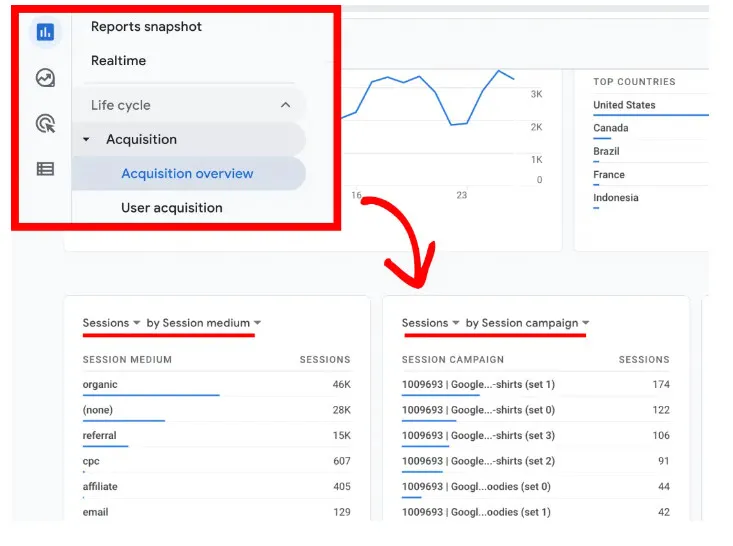This screenshot has height=546, width=733.
Task: Click the line chart peak near 23
Action: [498, 71]
